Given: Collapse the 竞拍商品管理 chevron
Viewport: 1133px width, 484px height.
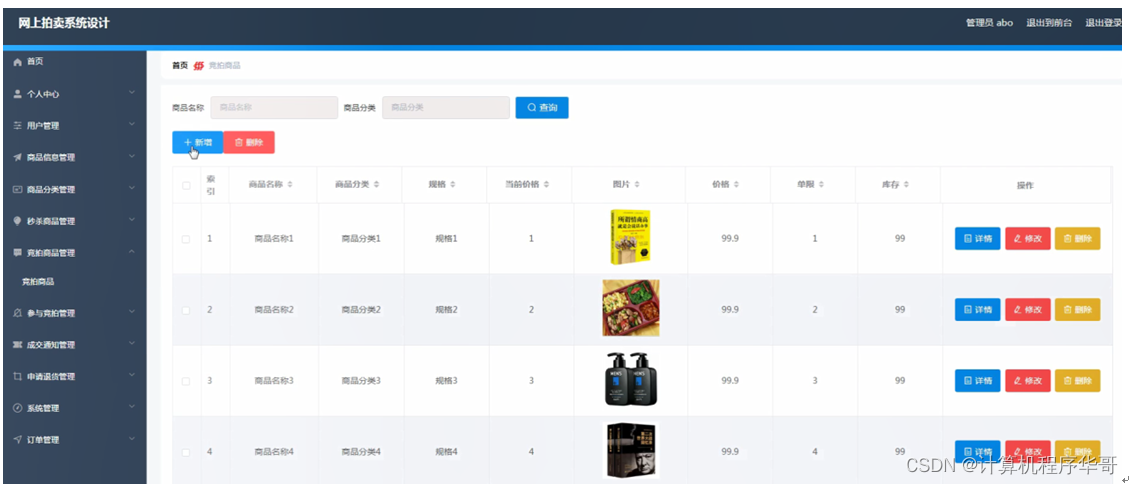Looking at the screenshot, I should 132,252.
